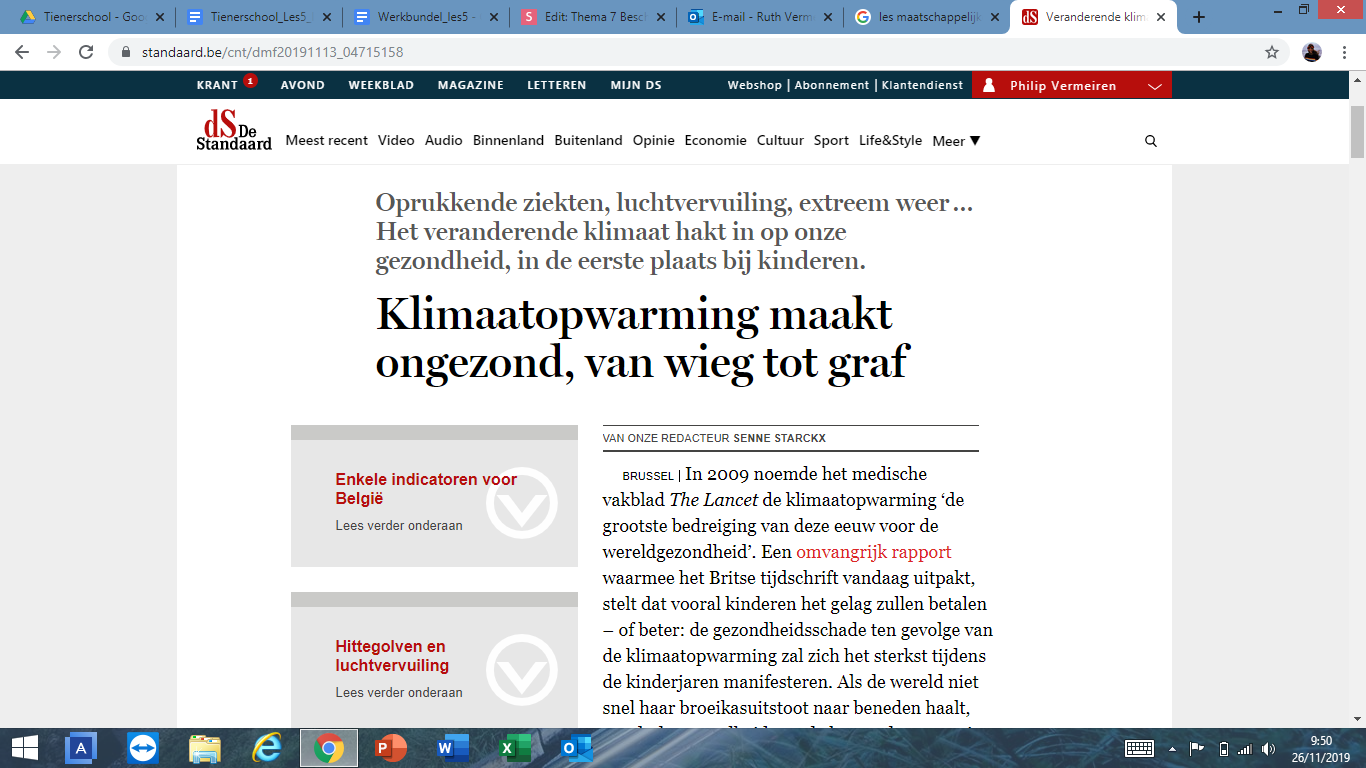Show hidden tray icons arrow
This screenshot has width=1366, height=768.
(x=1172, y=748)
